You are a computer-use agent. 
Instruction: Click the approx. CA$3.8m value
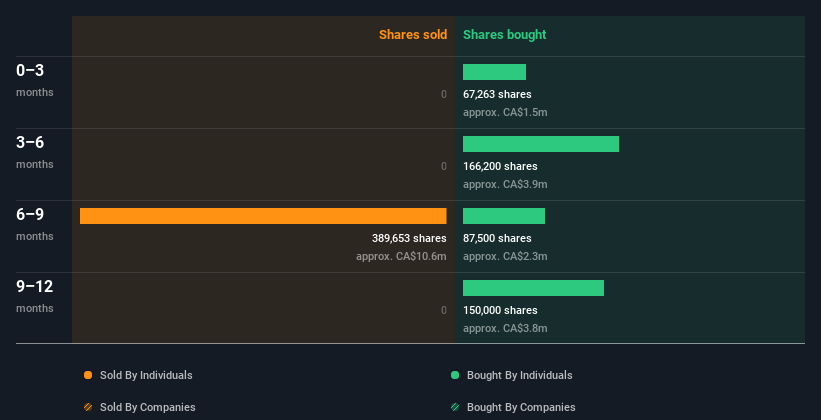point(505,328)
